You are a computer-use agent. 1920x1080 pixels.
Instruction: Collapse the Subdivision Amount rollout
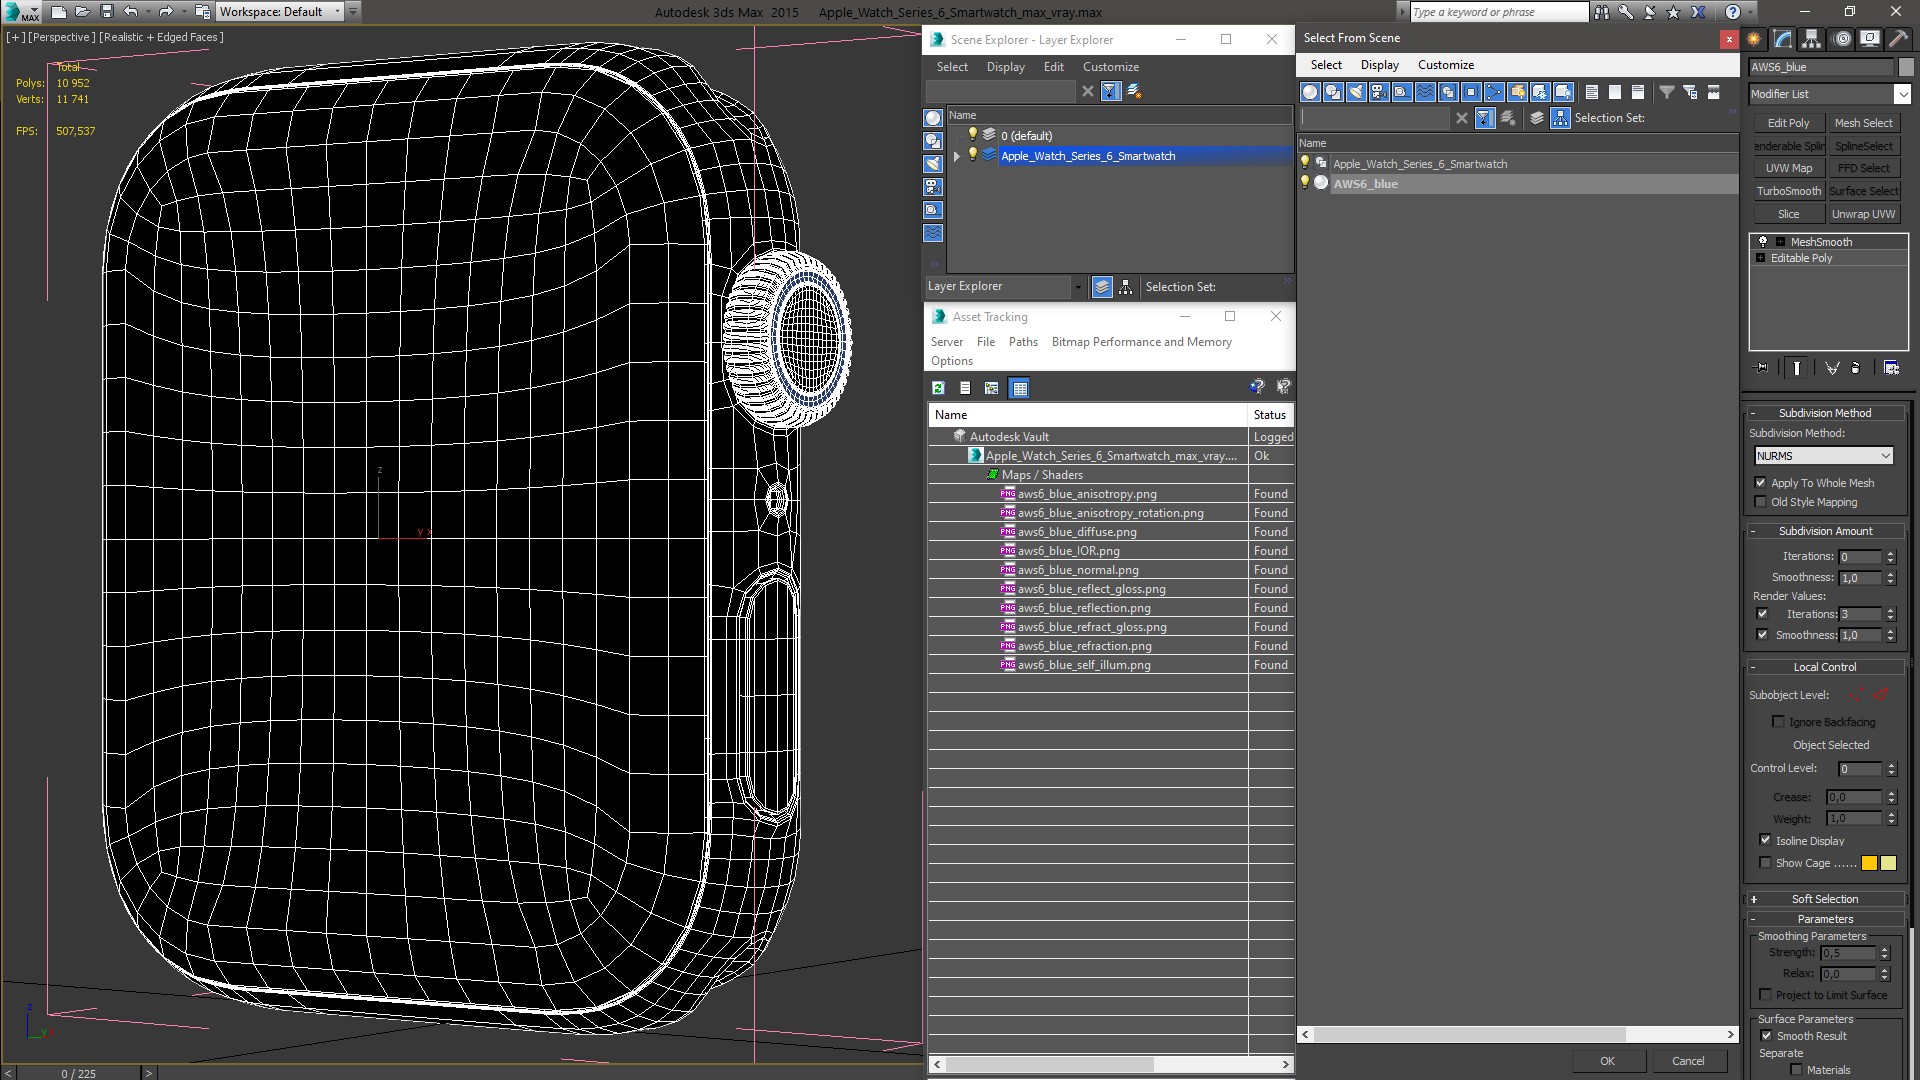pos(1826,531)
